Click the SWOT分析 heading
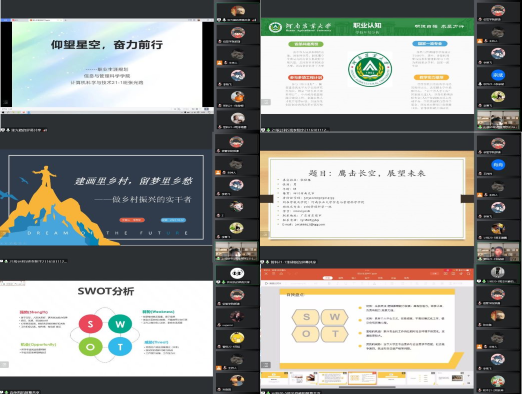Screen dimensions: 522x394 (106, 291)
